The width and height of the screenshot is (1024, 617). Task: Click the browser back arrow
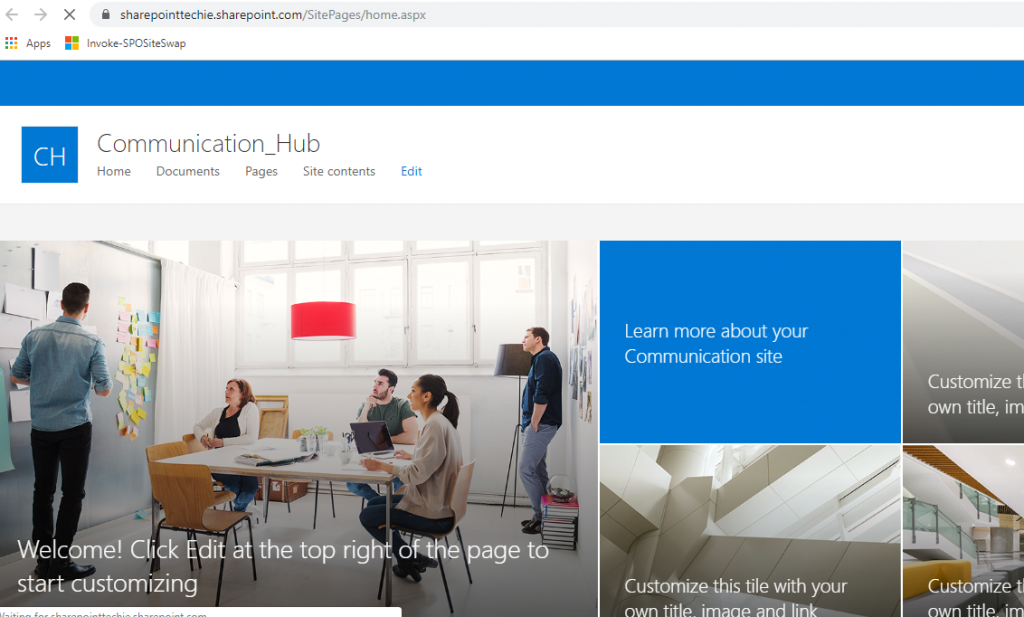point(14,15)
